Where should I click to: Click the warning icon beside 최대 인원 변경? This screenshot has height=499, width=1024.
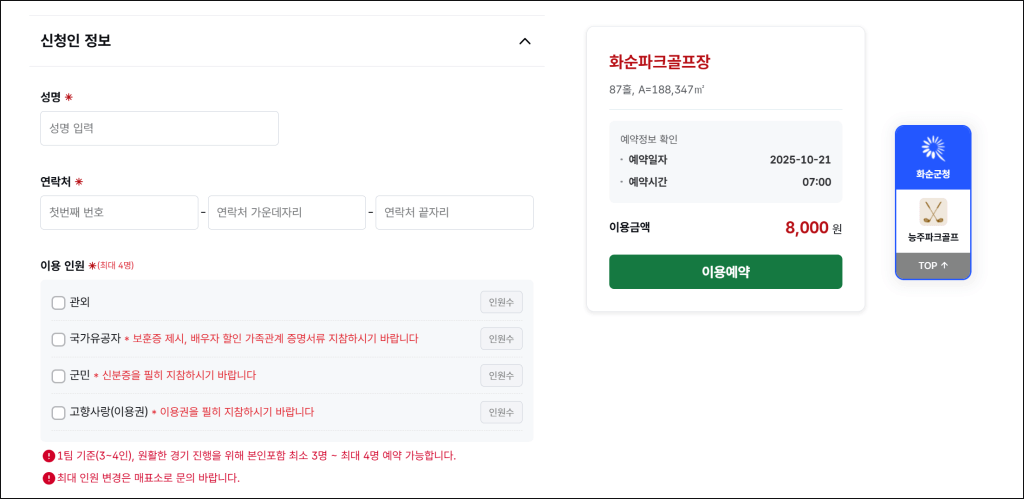49,478
